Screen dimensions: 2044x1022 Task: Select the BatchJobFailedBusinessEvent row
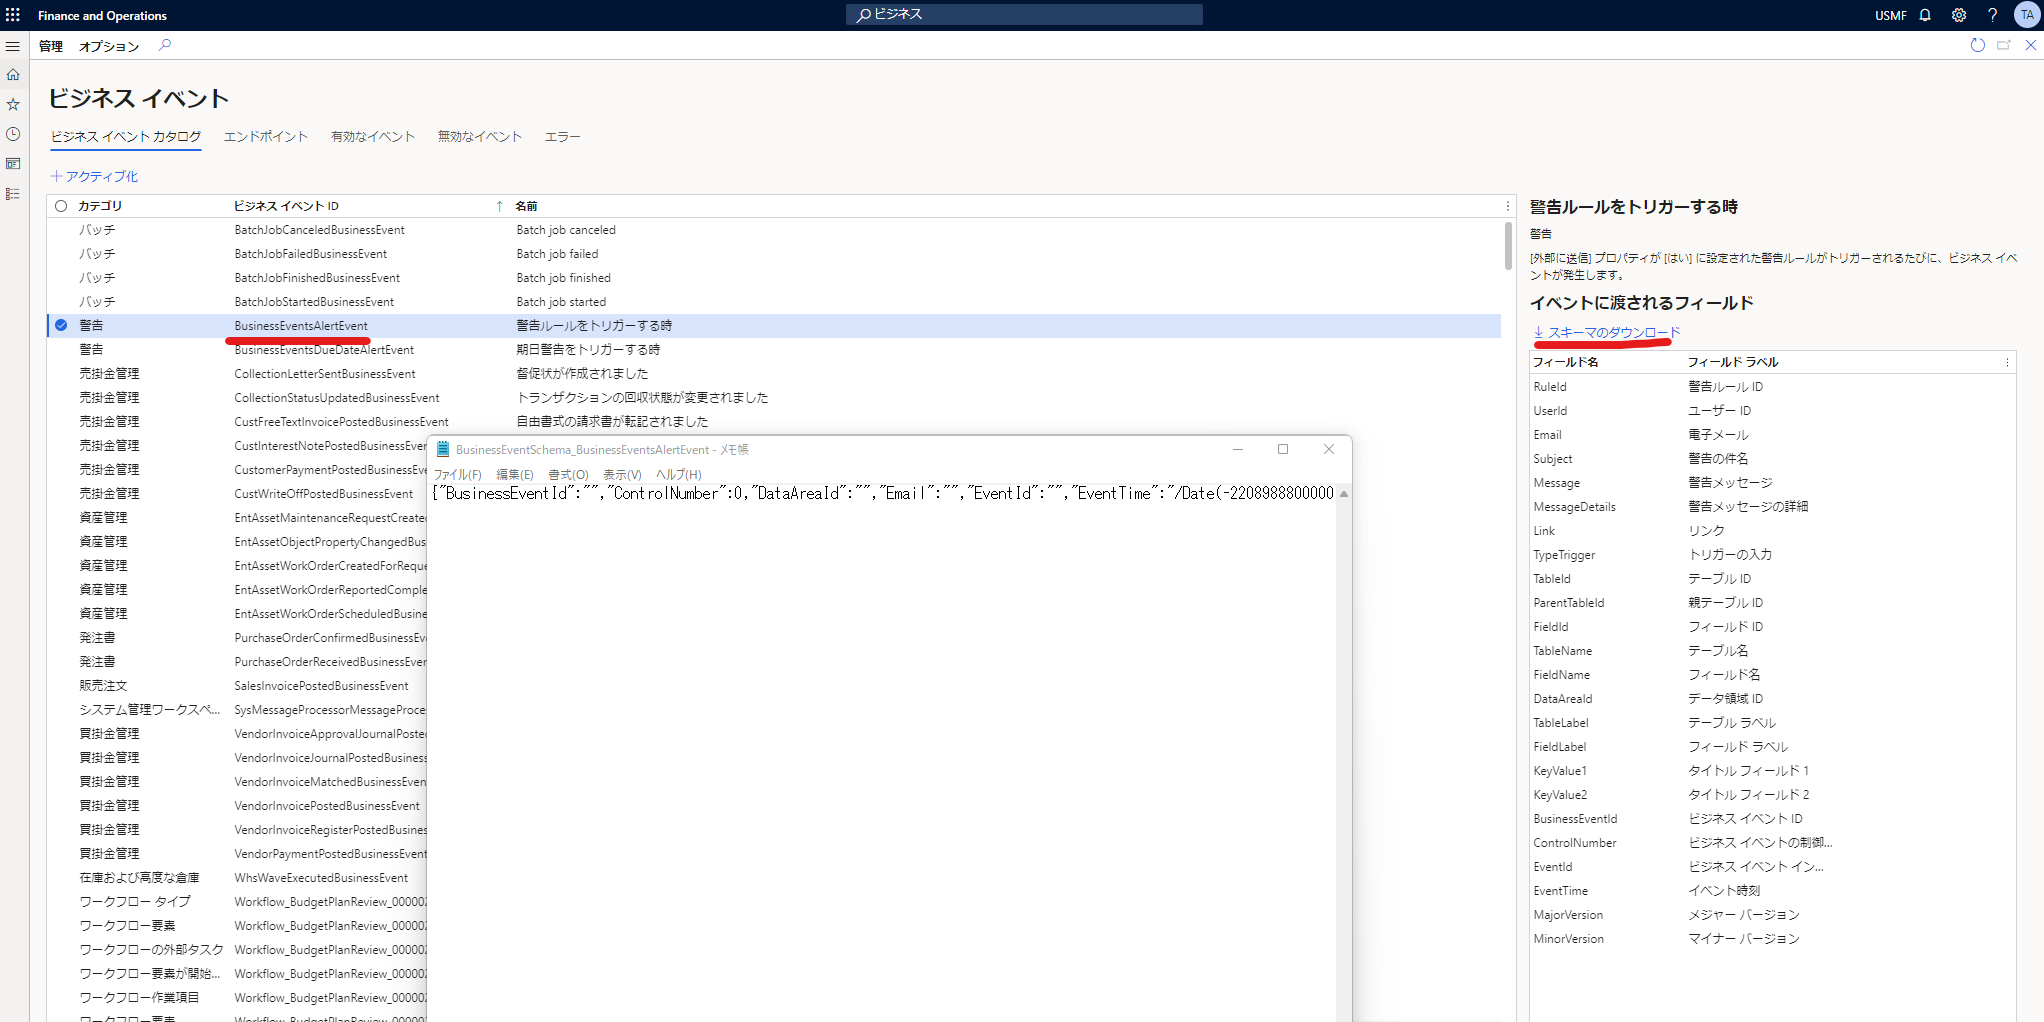pos(774,254)
